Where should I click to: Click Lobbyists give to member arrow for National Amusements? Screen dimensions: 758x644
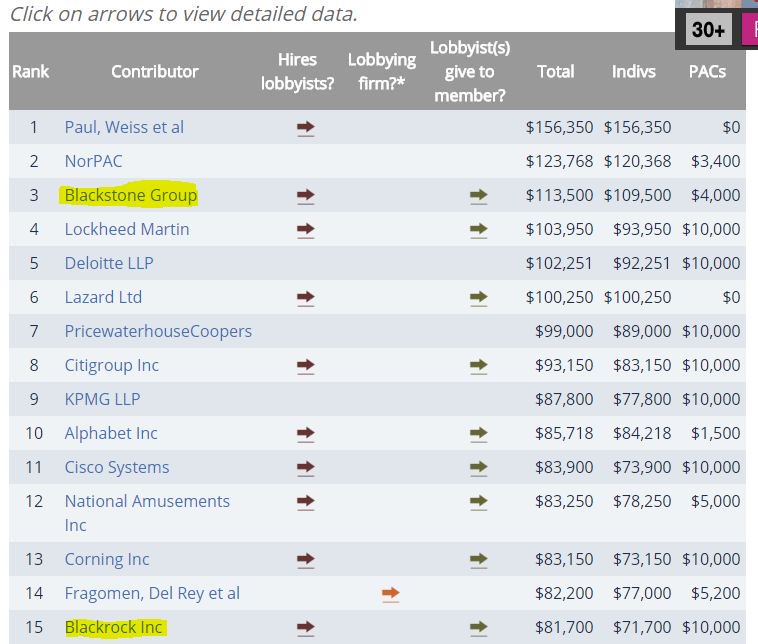(x=479, y=502)
